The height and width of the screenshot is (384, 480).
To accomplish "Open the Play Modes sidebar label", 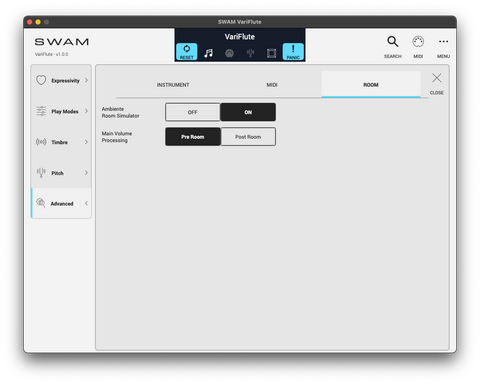I will pyautogui.click(x=65, y=111).
